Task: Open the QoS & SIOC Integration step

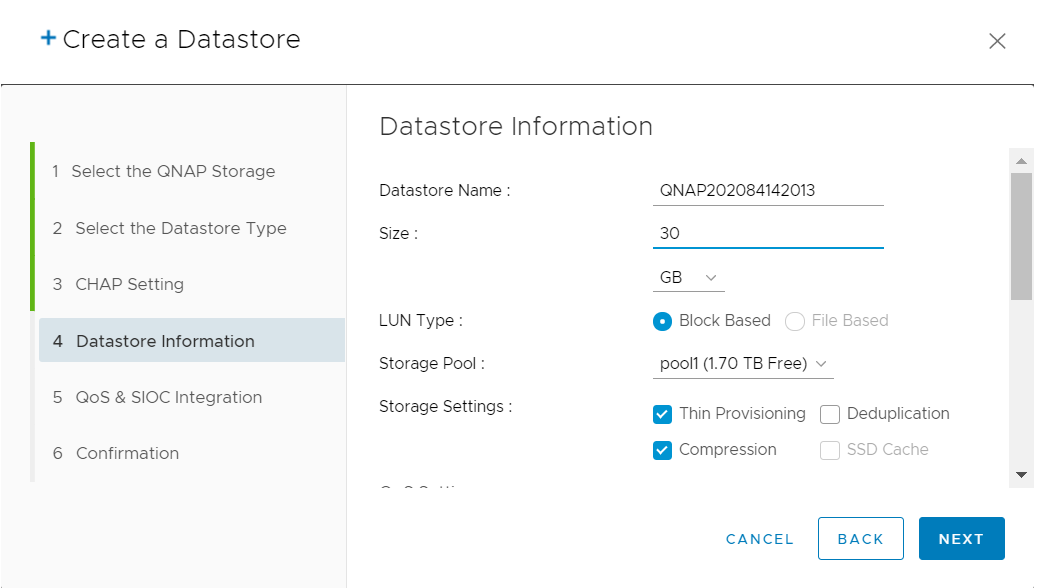Action: 167,397
